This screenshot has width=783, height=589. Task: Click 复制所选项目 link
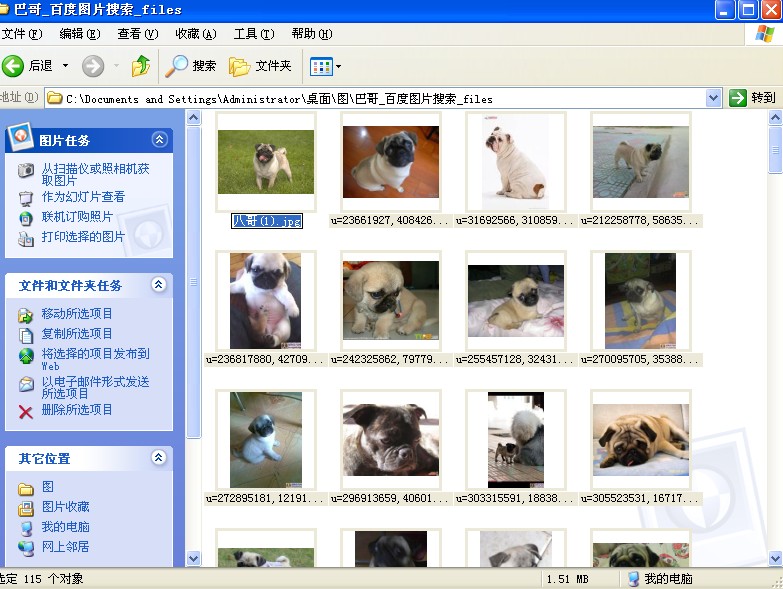tap(77, 333)
